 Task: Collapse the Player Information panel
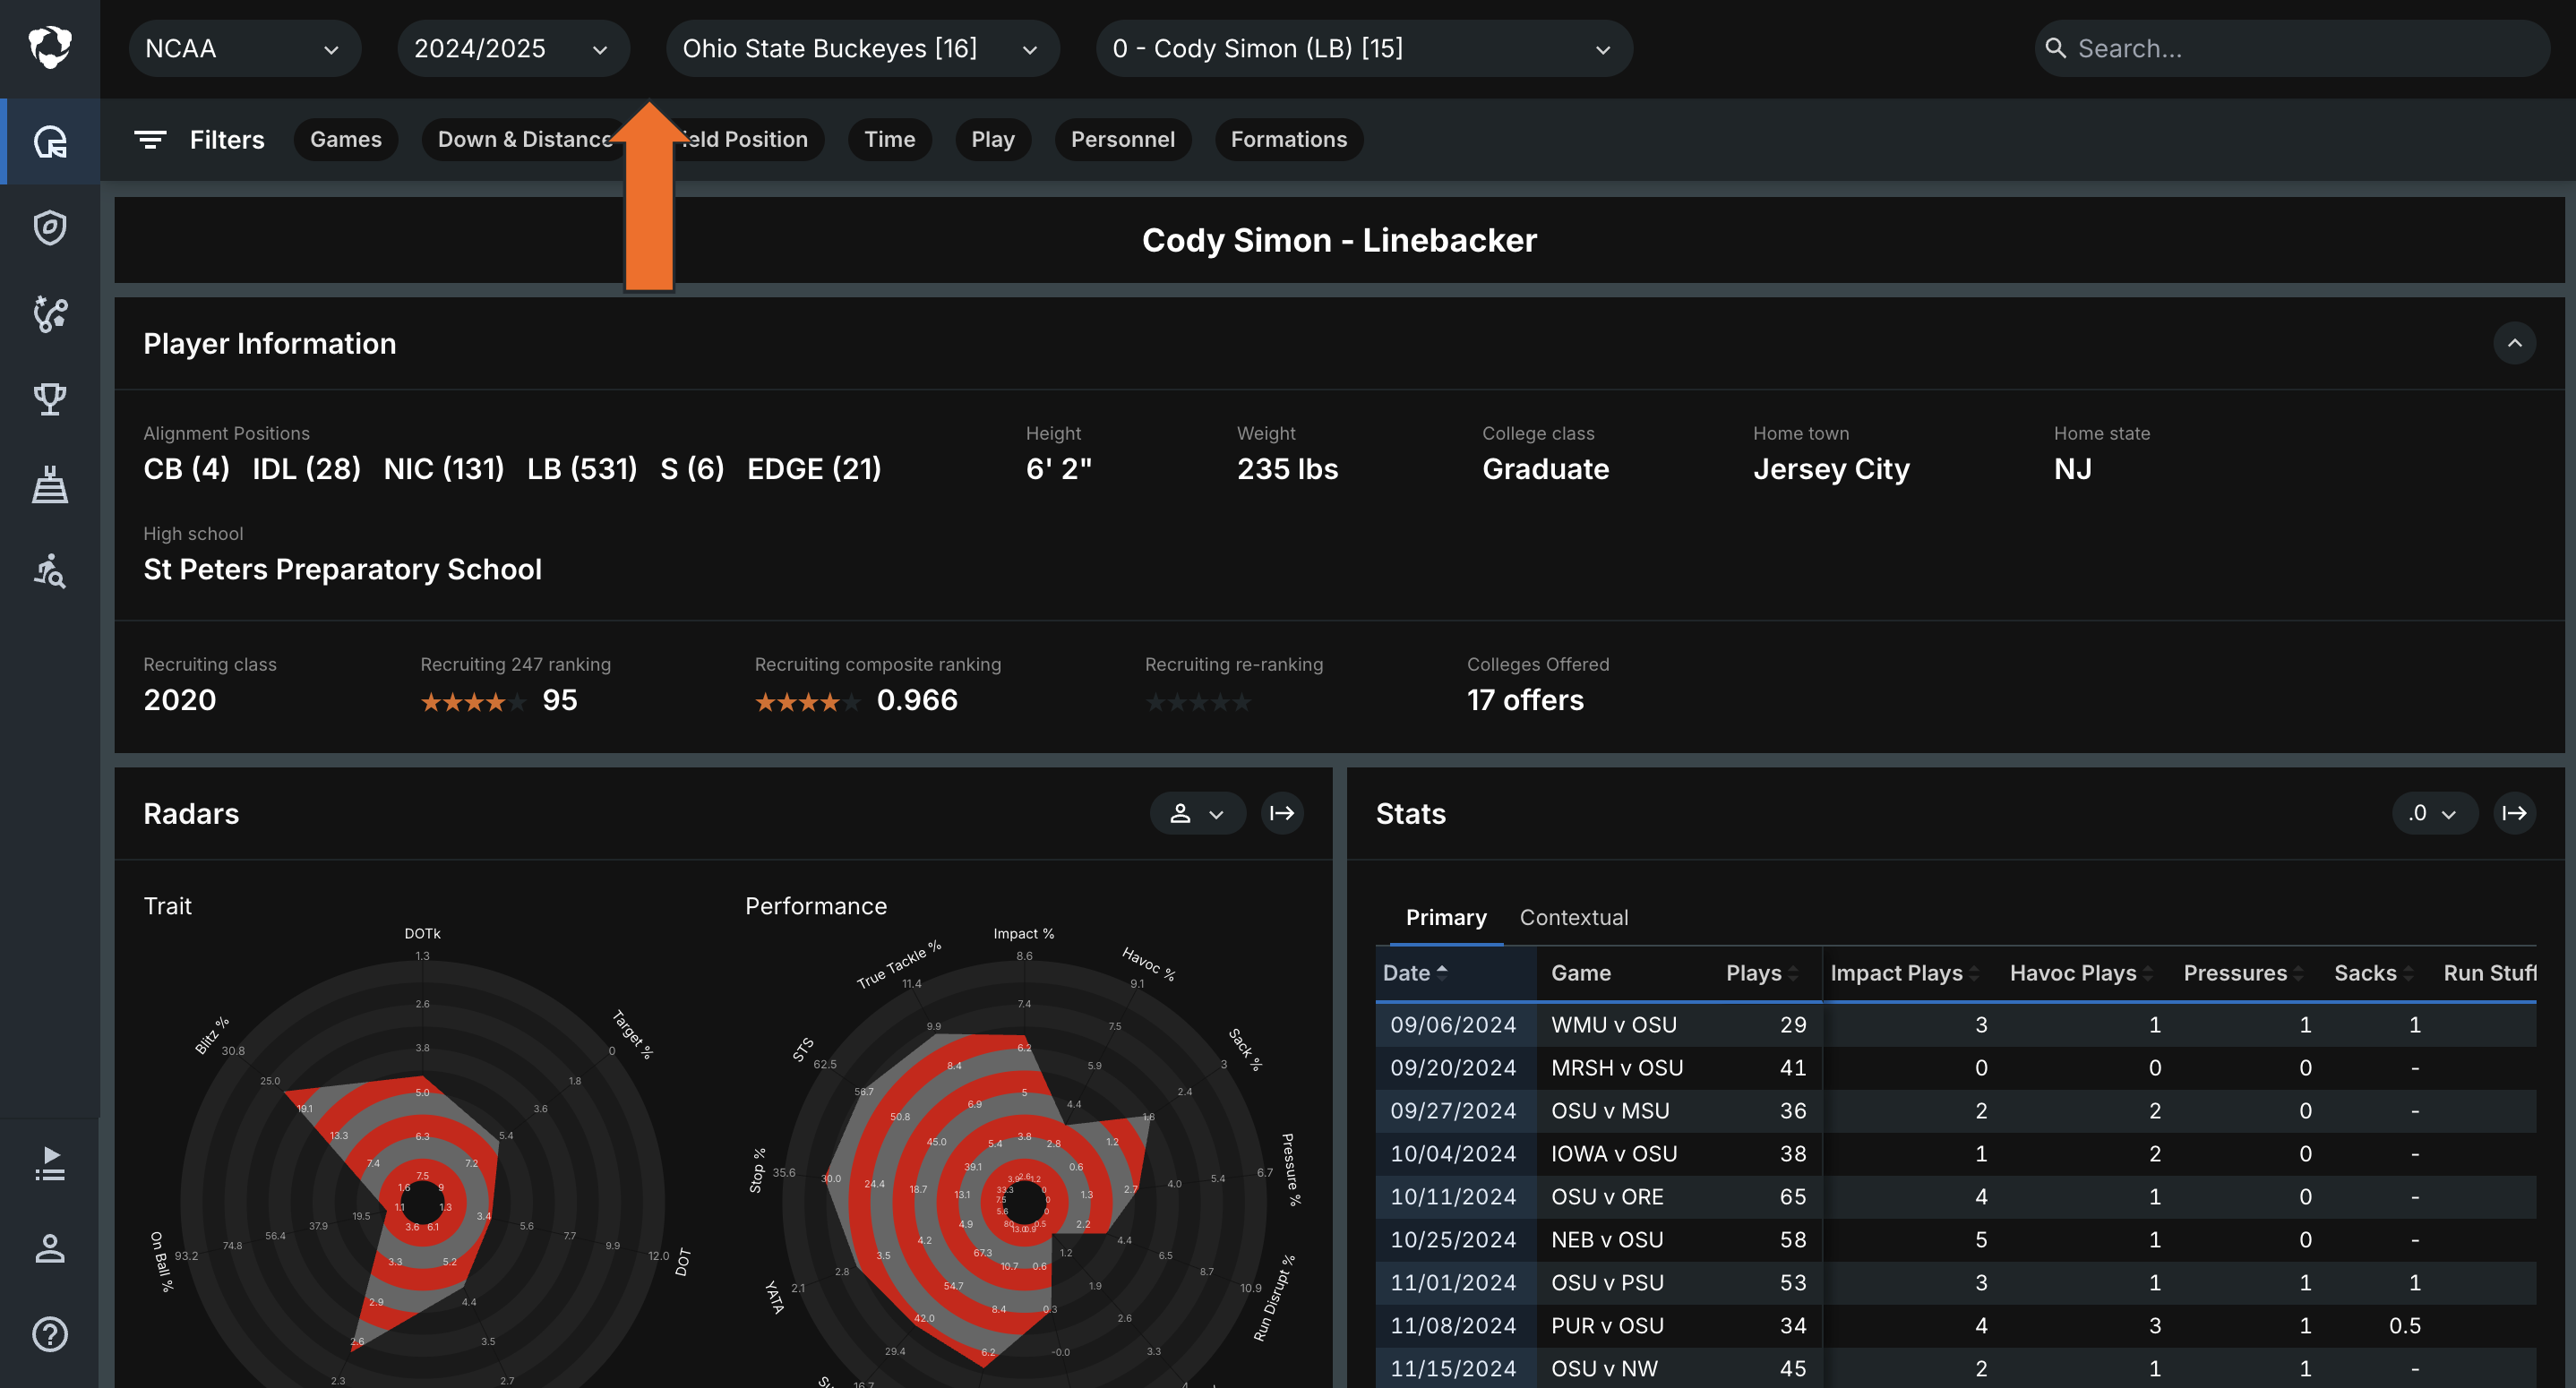(x=2514, y=343)
